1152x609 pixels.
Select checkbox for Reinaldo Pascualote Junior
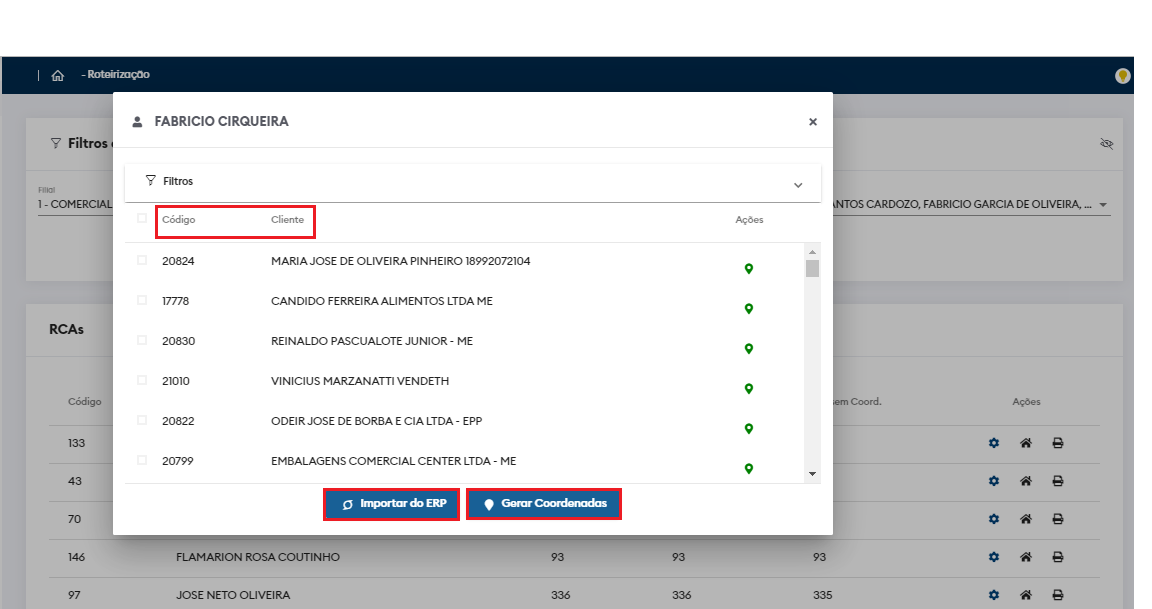[142, 341]
